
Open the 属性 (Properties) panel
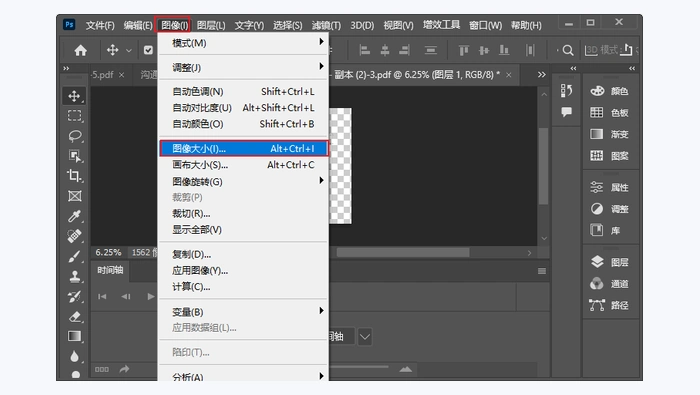click(609, 187)
